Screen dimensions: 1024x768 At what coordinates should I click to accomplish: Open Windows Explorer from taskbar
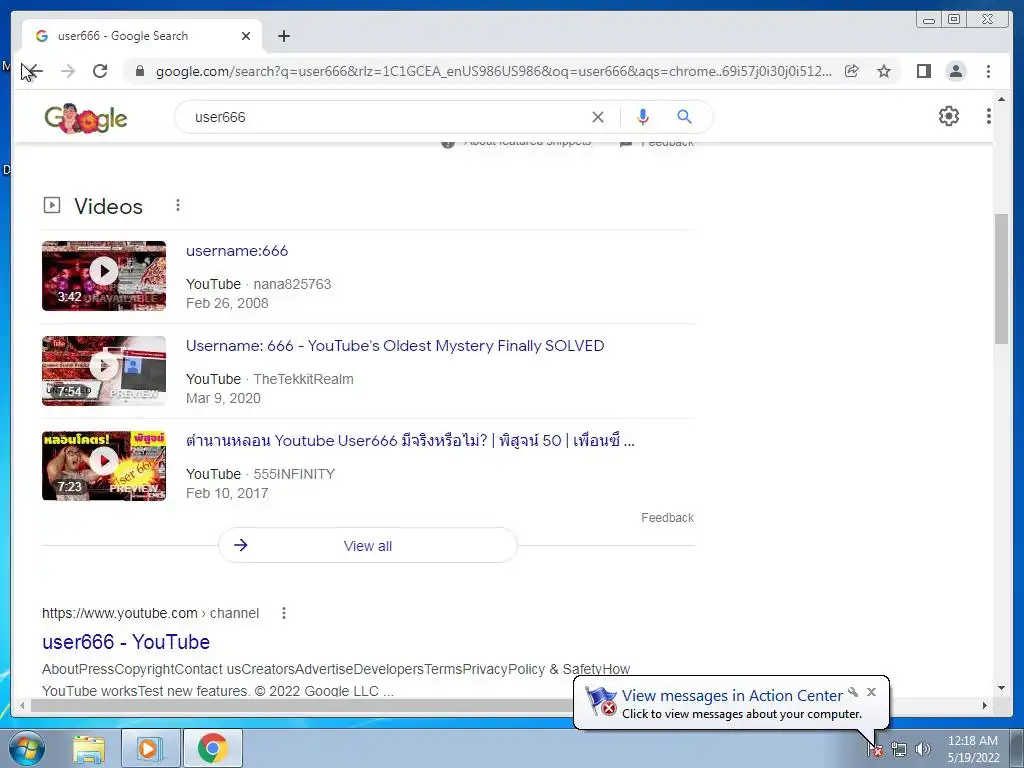(x=89, y=748)
